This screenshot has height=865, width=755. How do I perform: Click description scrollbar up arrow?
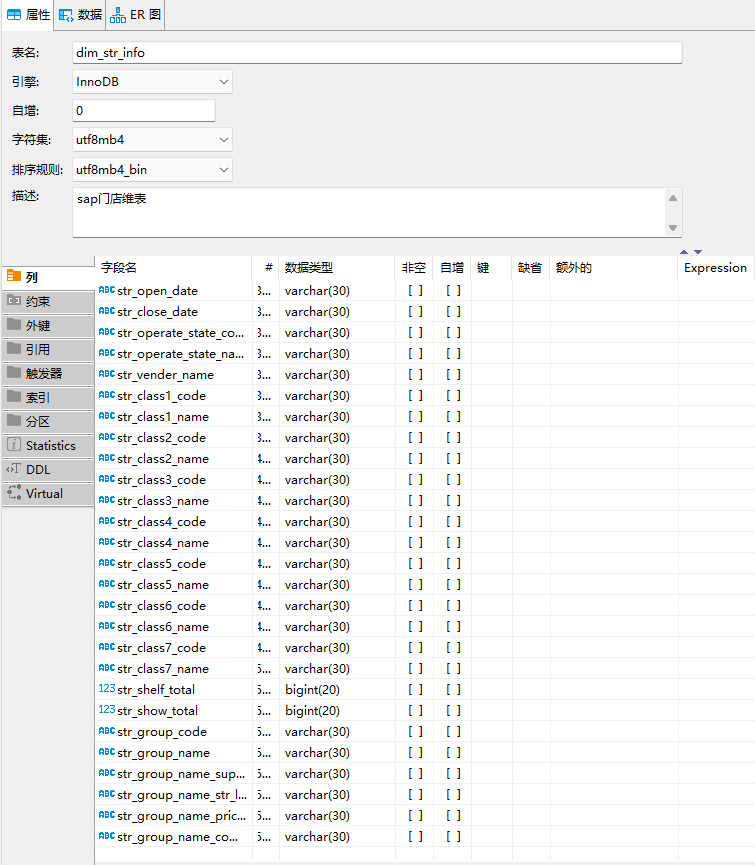[x=673, y=198]
